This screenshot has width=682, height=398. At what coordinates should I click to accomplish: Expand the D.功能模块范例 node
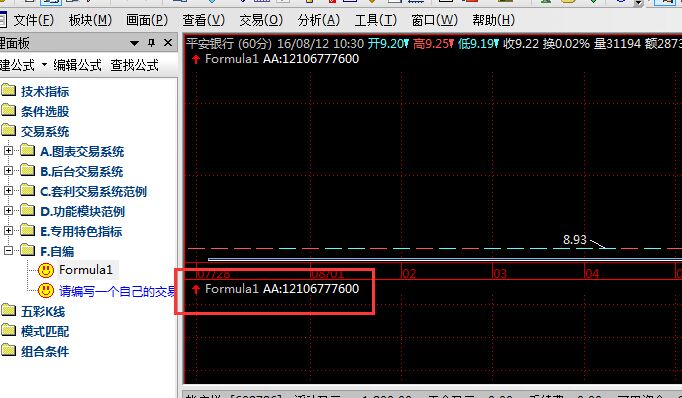click(8, 211)
